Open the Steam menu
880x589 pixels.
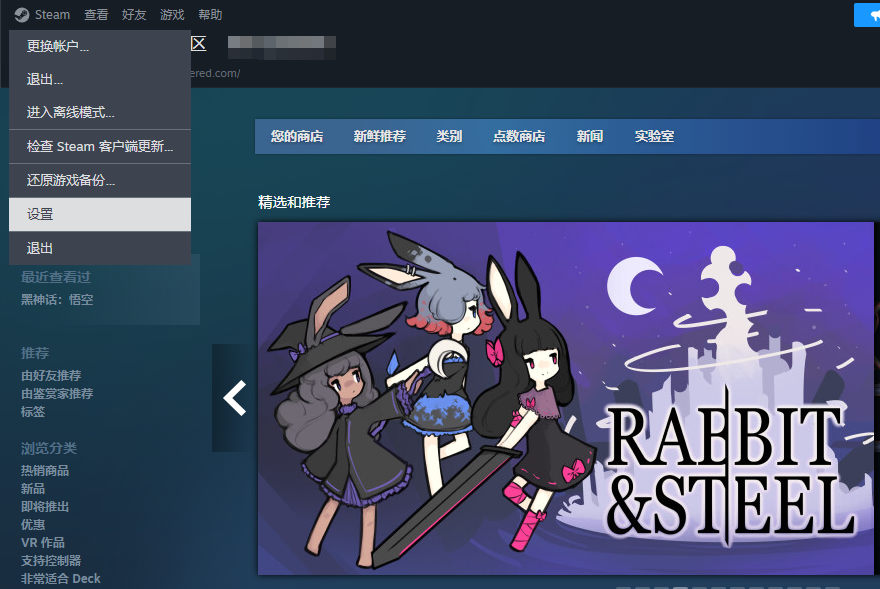tap(52, 15)
